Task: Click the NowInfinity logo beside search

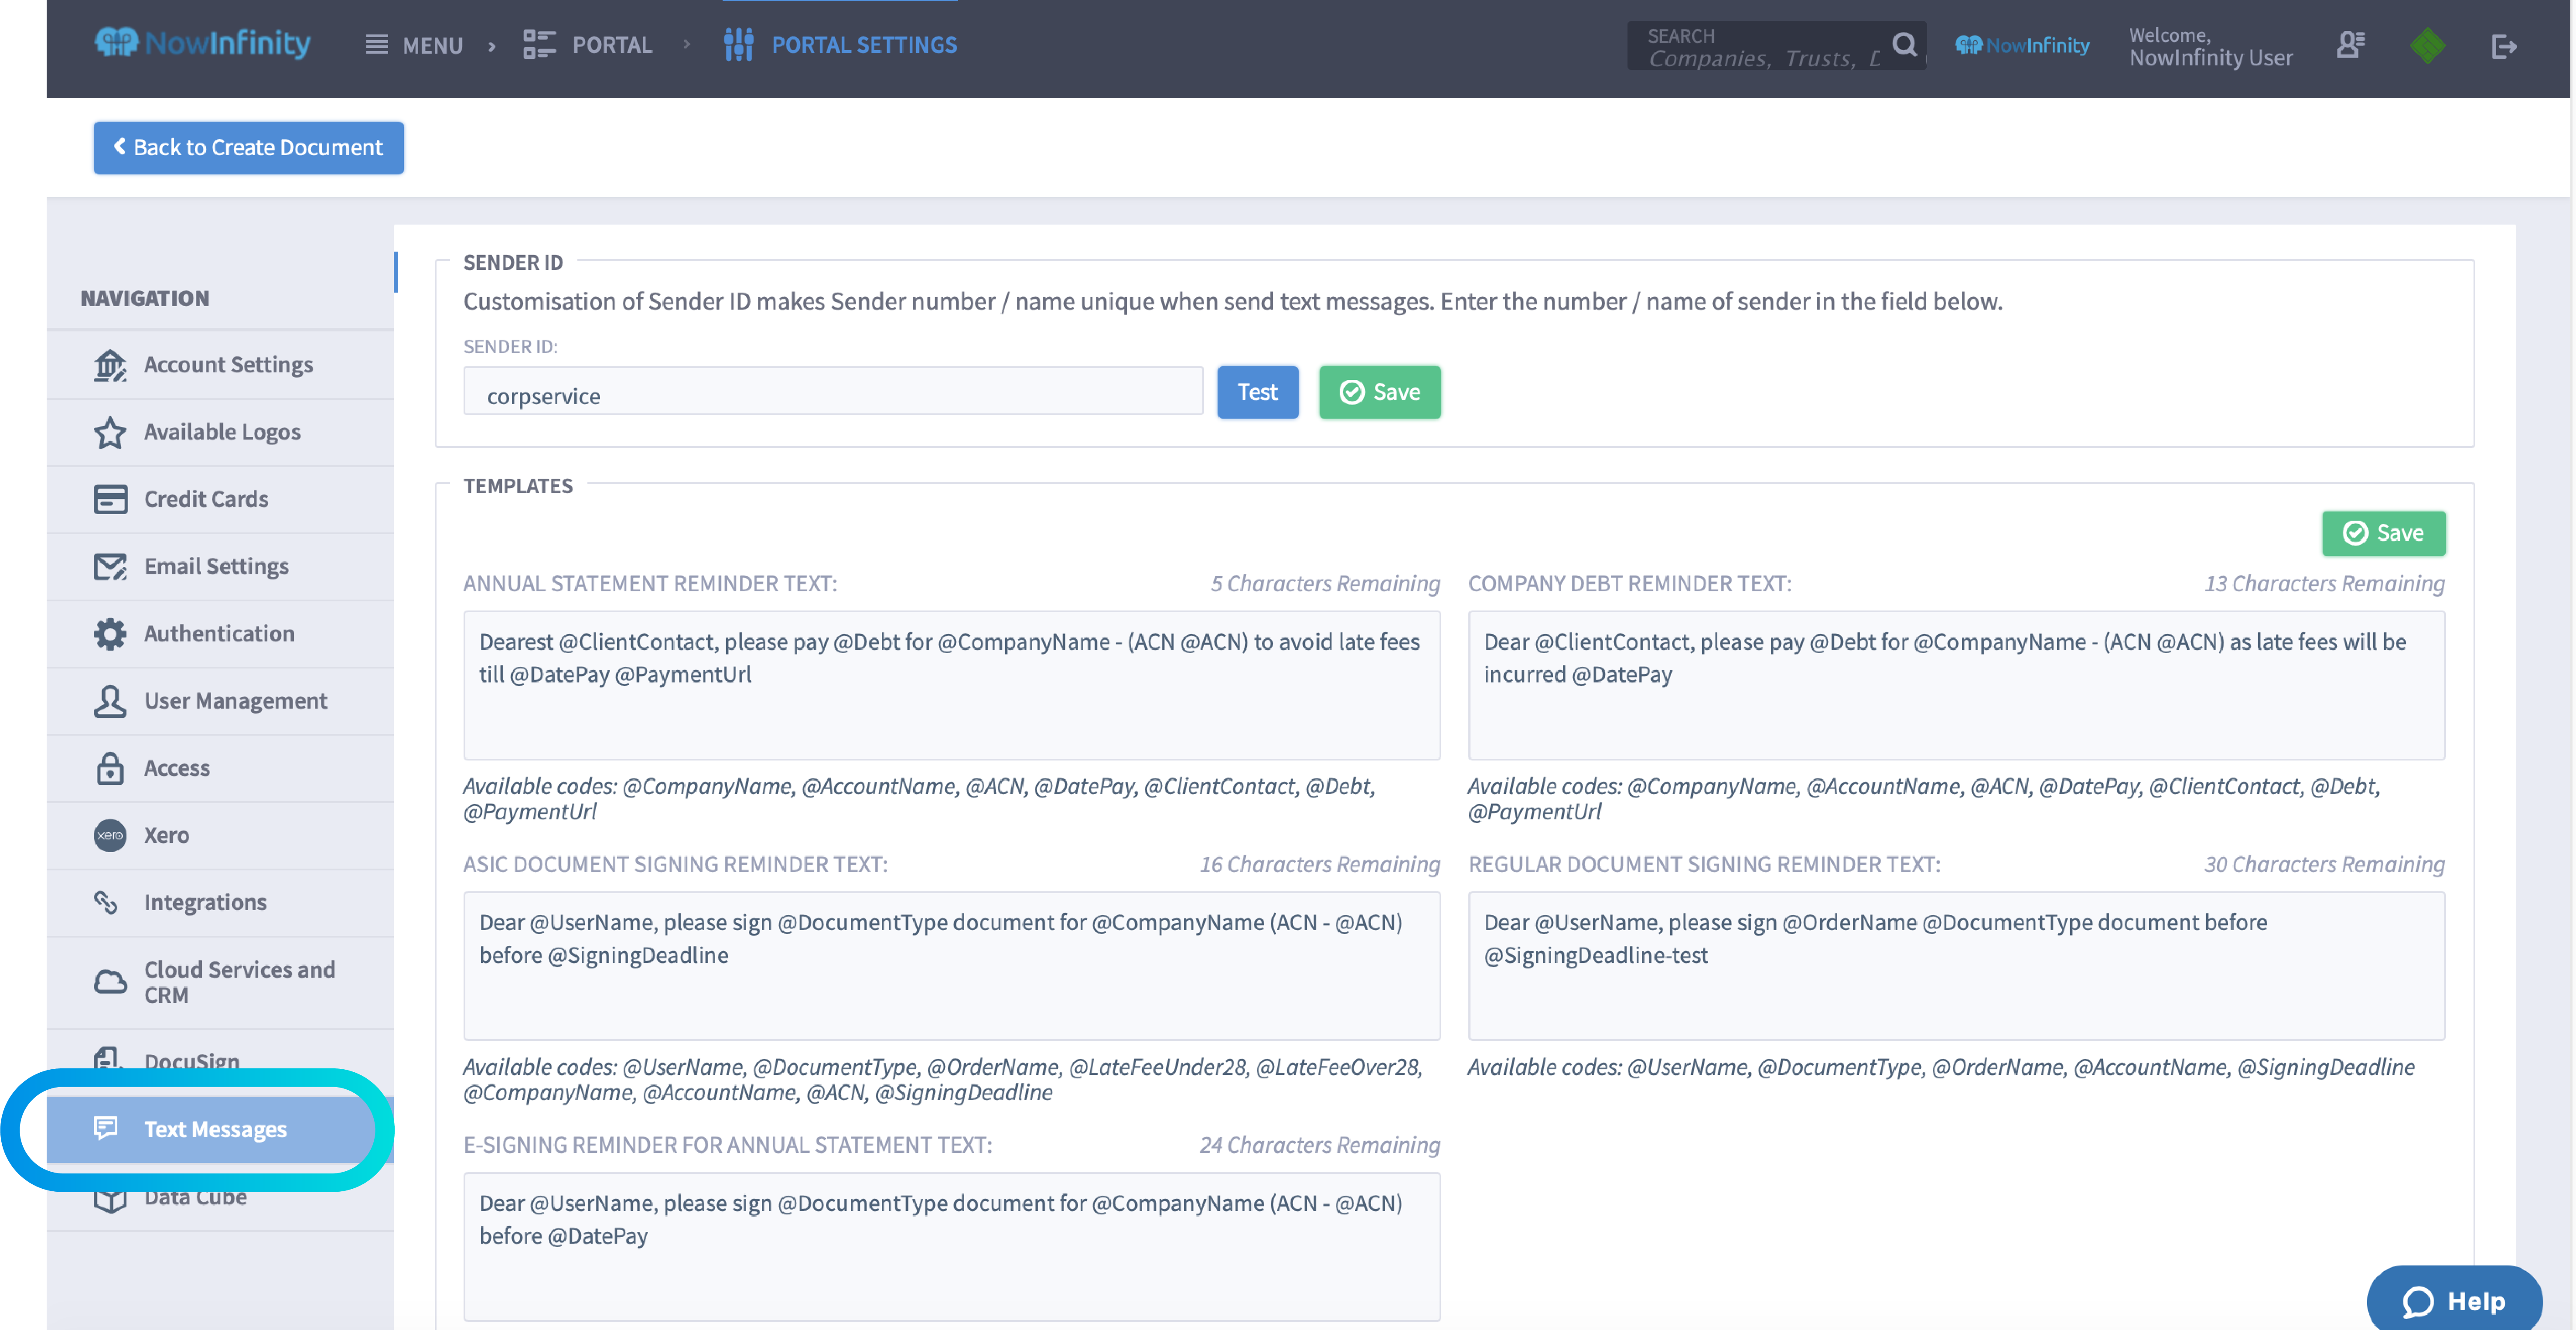Action: (2022, 45)
